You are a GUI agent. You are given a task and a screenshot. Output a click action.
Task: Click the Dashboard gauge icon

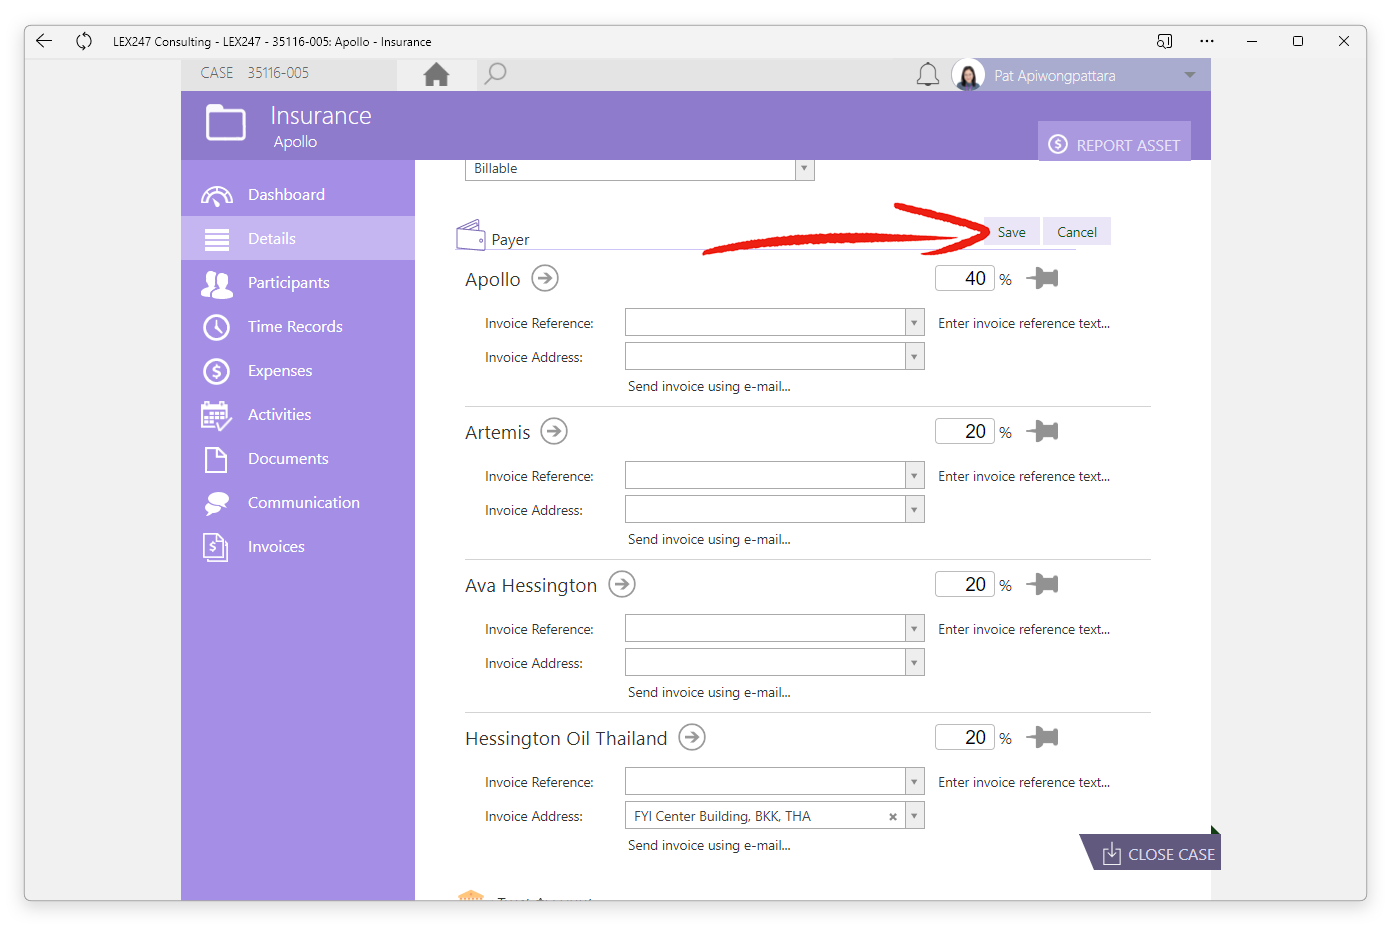(x=217, y=195)
